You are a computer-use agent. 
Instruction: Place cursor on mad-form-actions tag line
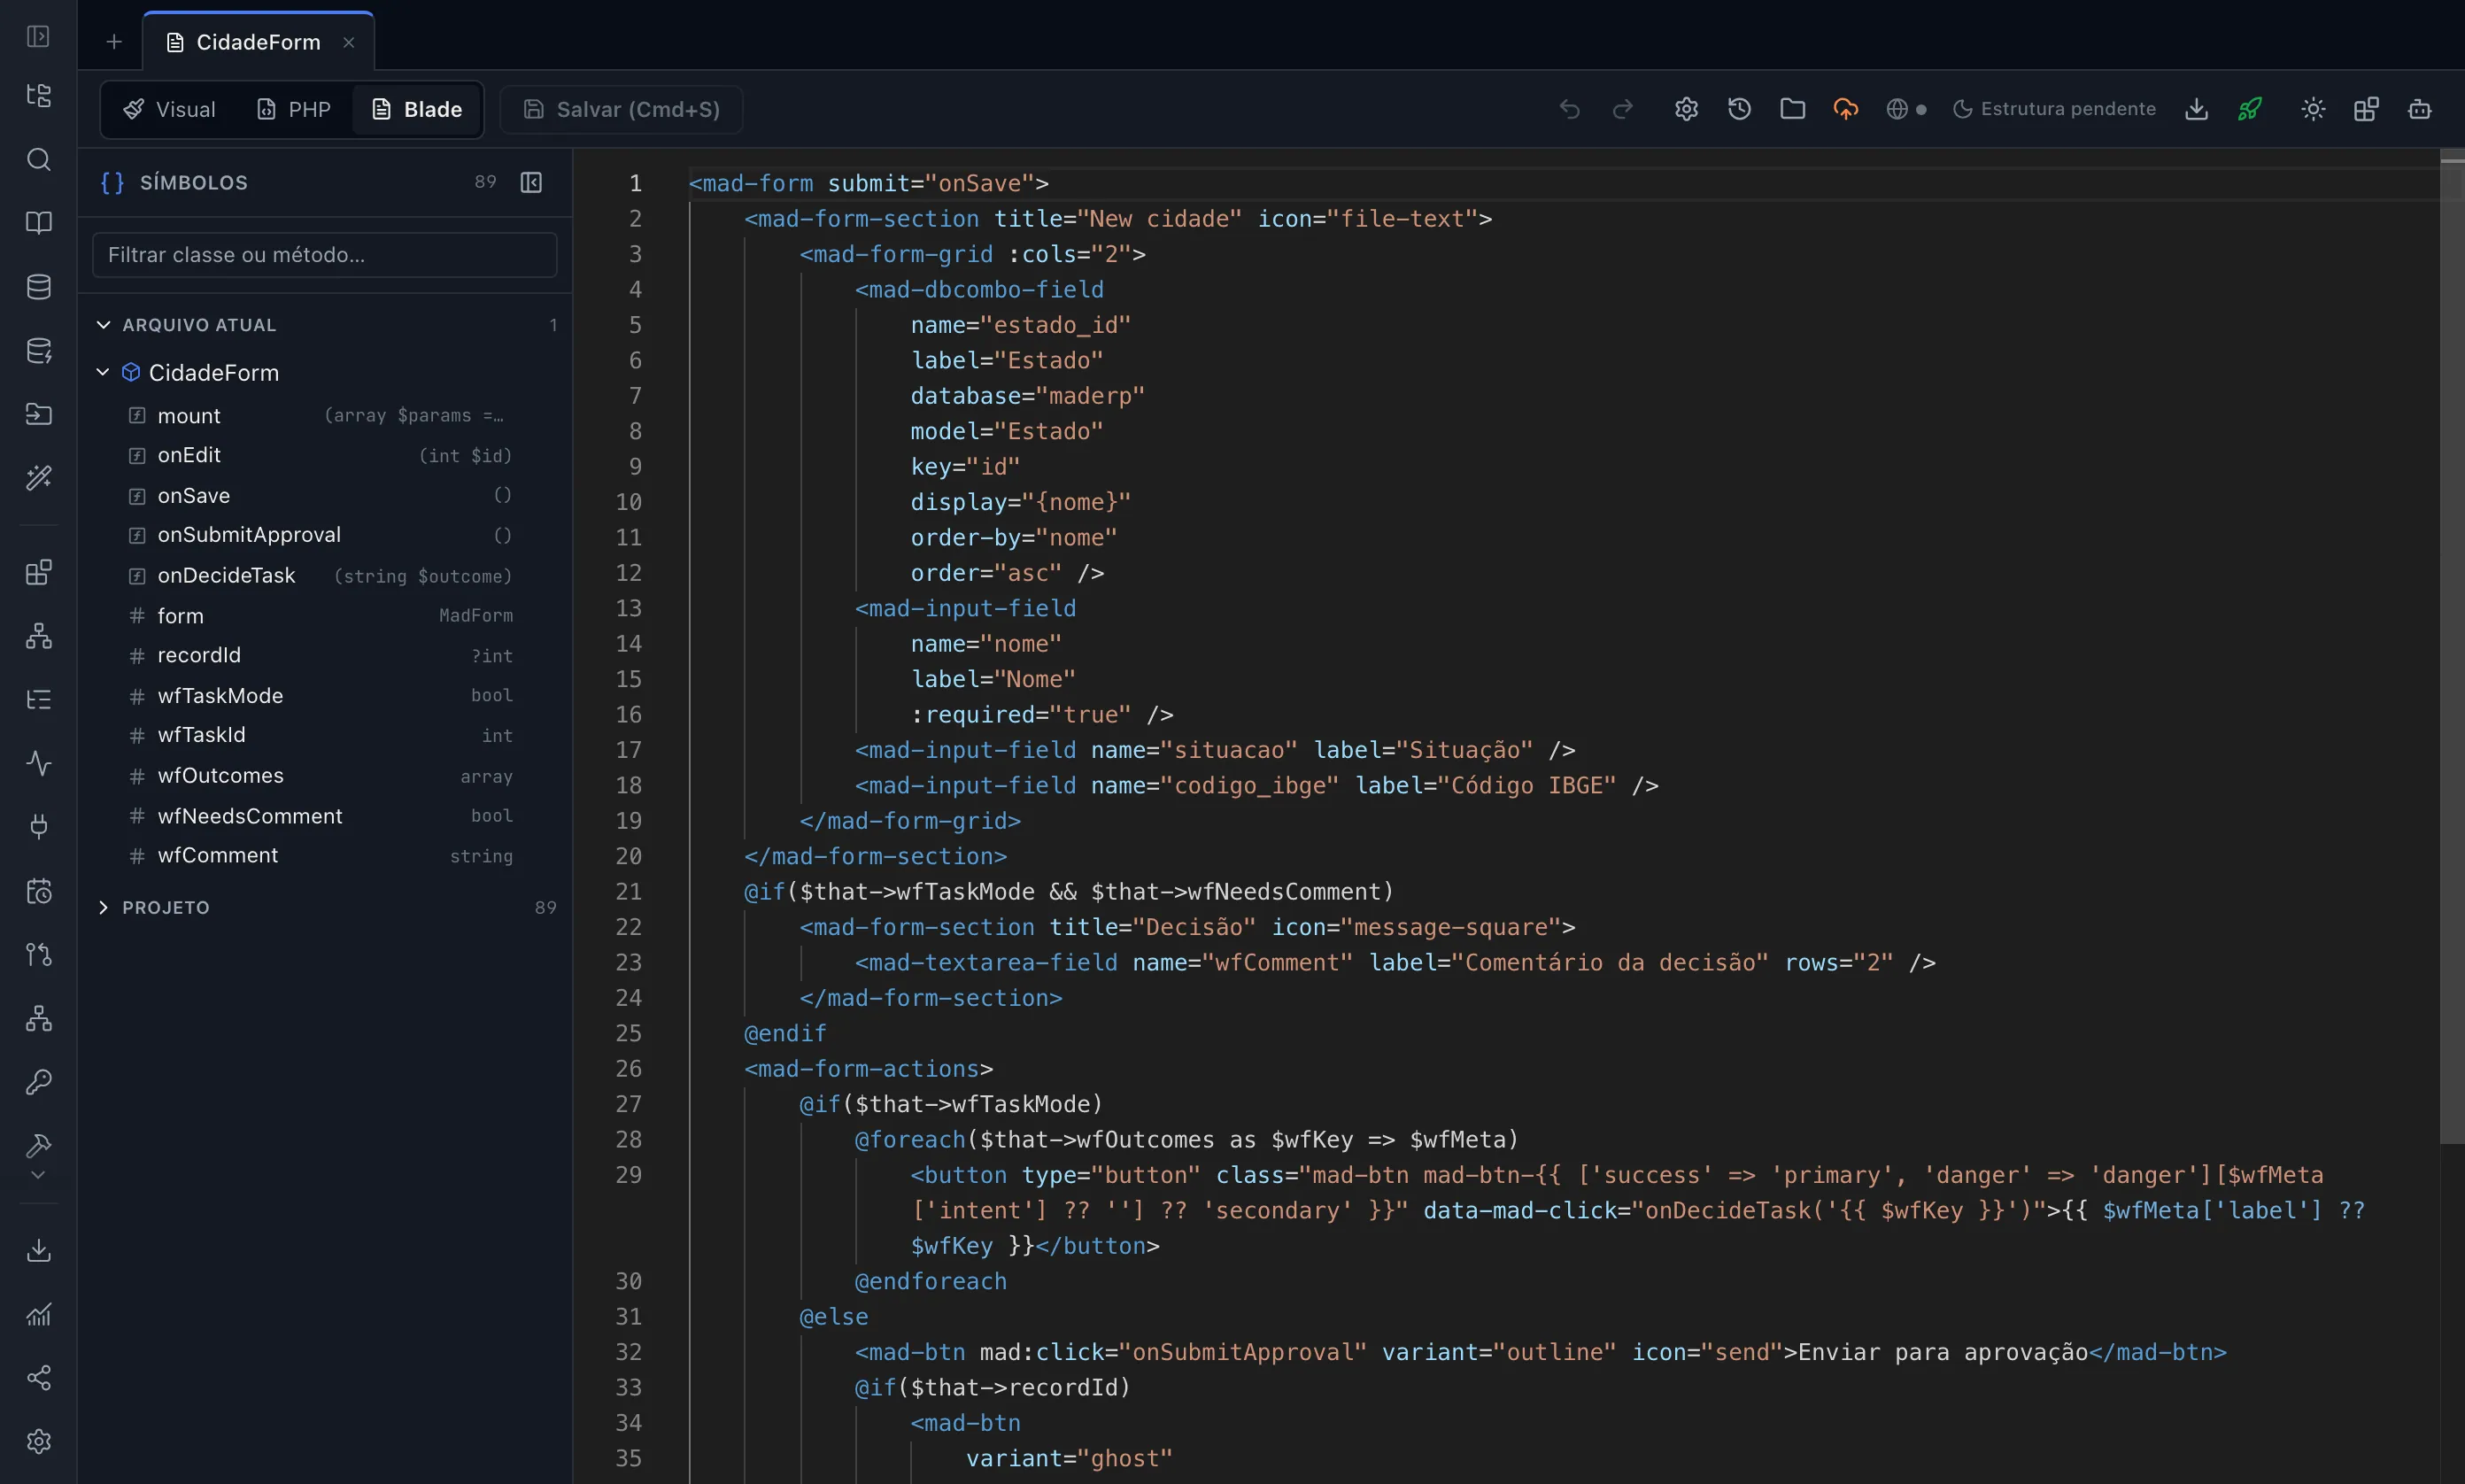(868, 1069)
